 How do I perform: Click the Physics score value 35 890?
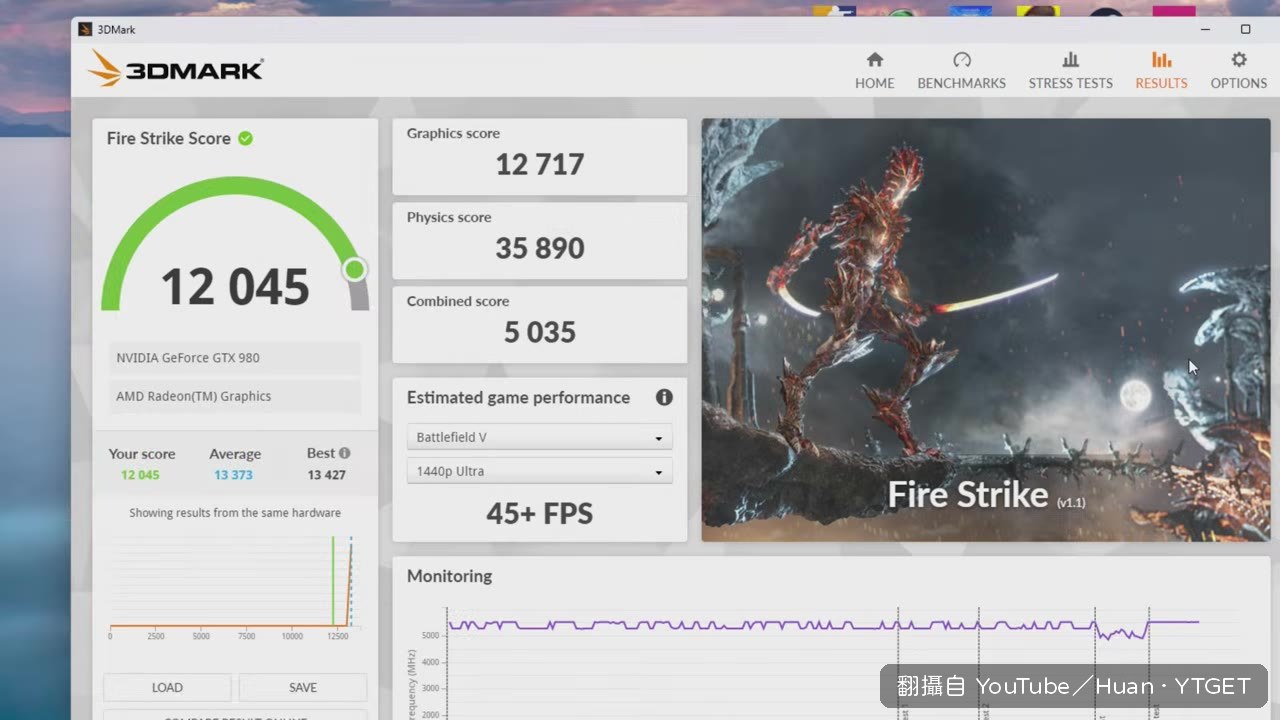(540, 248)
